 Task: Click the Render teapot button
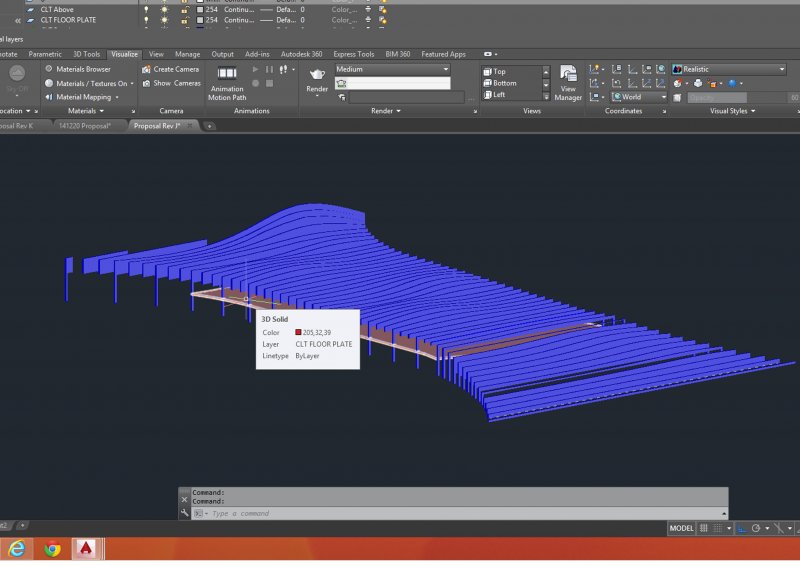pos(317,76)
